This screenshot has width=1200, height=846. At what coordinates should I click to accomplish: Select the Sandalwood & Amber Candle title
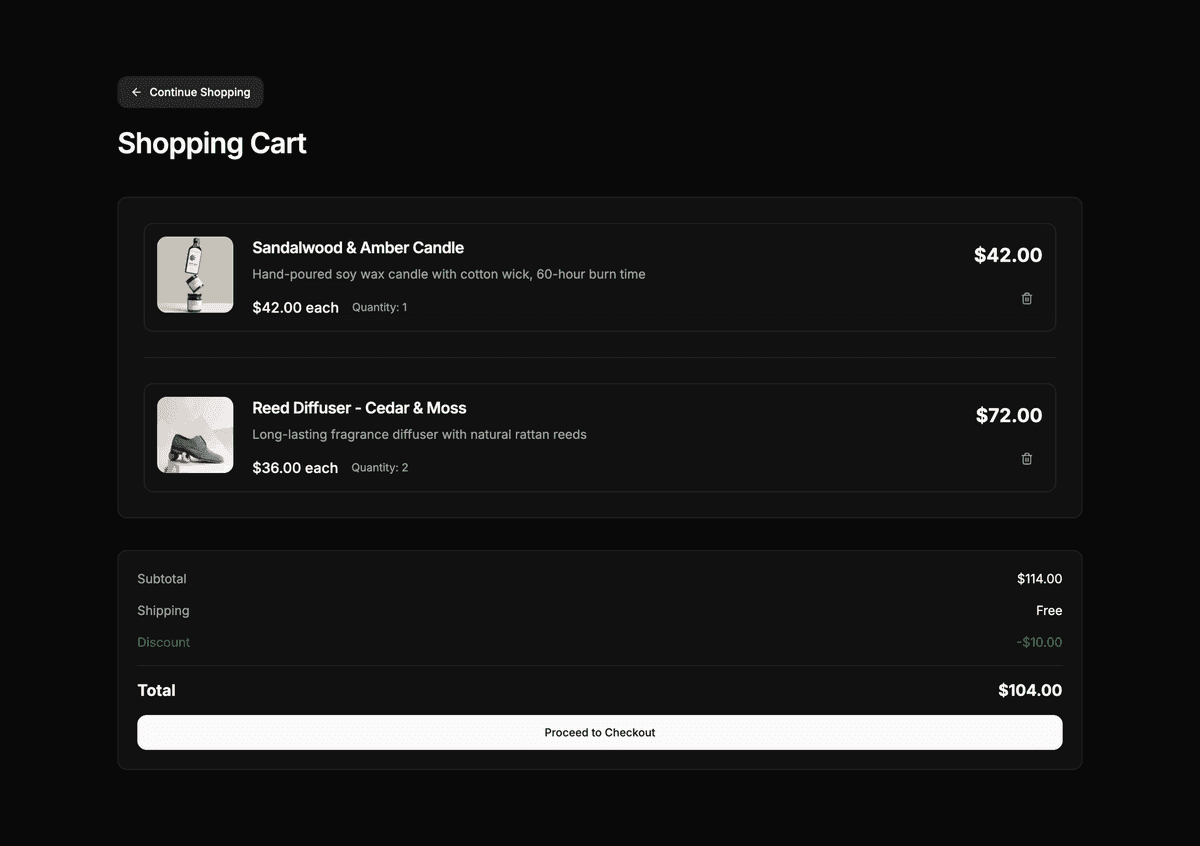click(358, 247)
